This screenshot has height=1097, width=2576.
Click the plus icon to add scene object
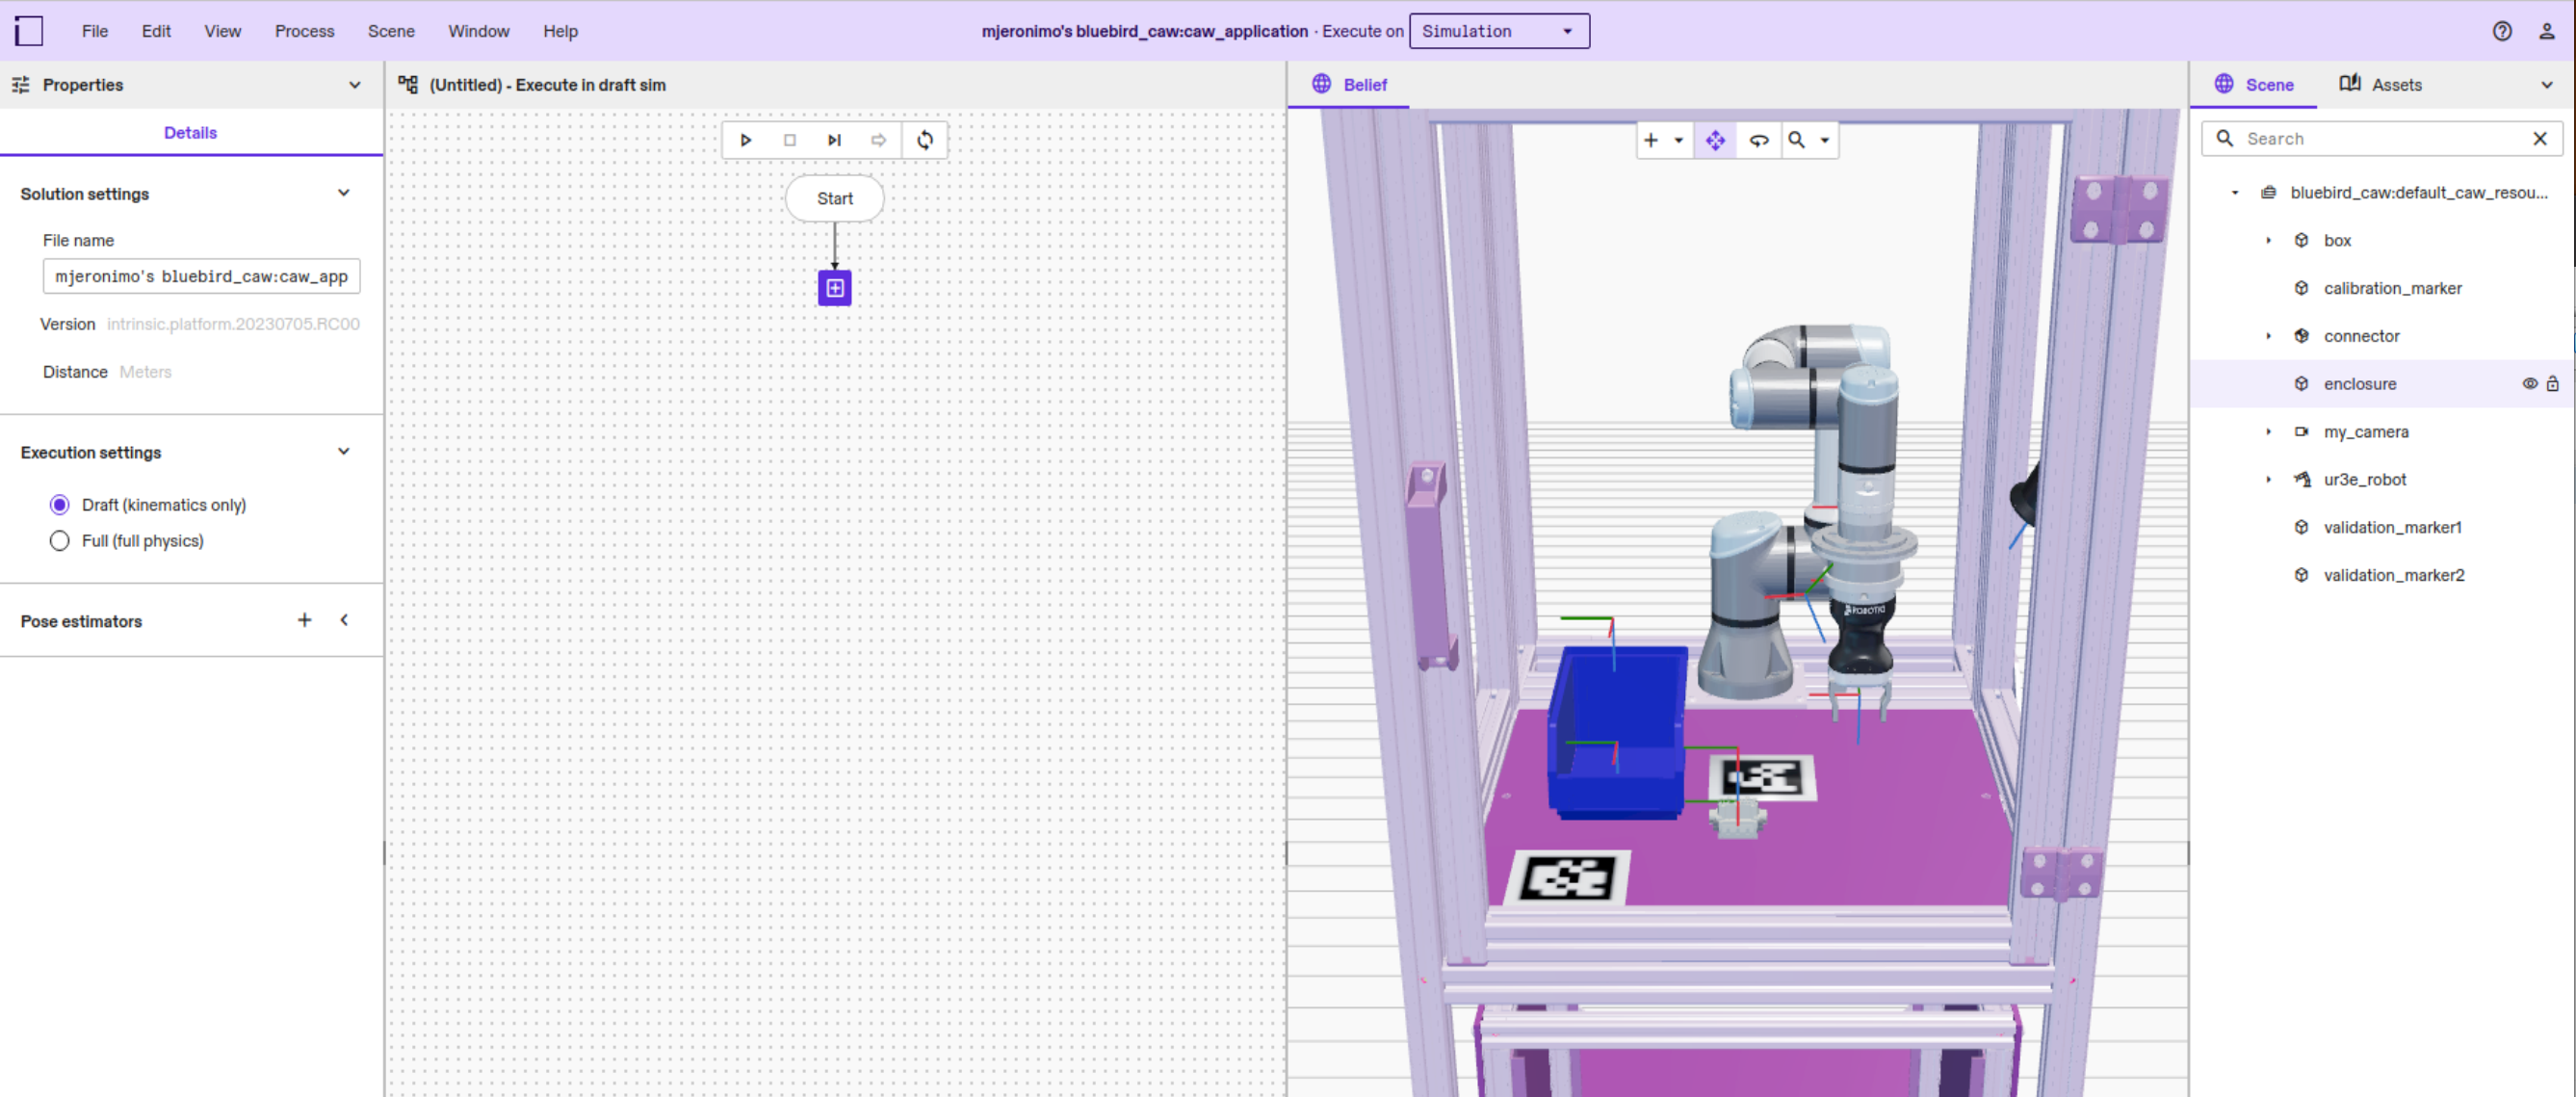(x=1650, y=141)
